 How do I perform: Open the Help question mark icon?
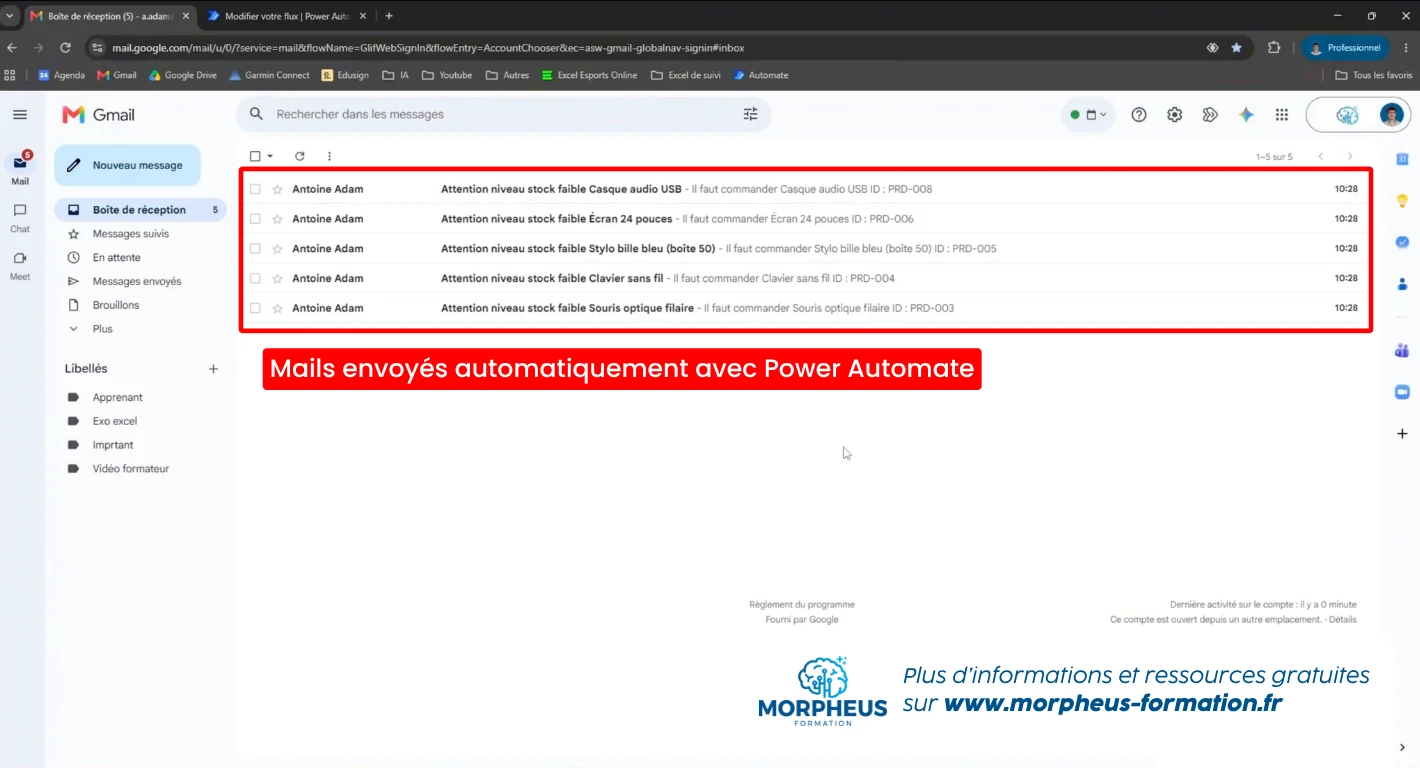pos(1139,115)
